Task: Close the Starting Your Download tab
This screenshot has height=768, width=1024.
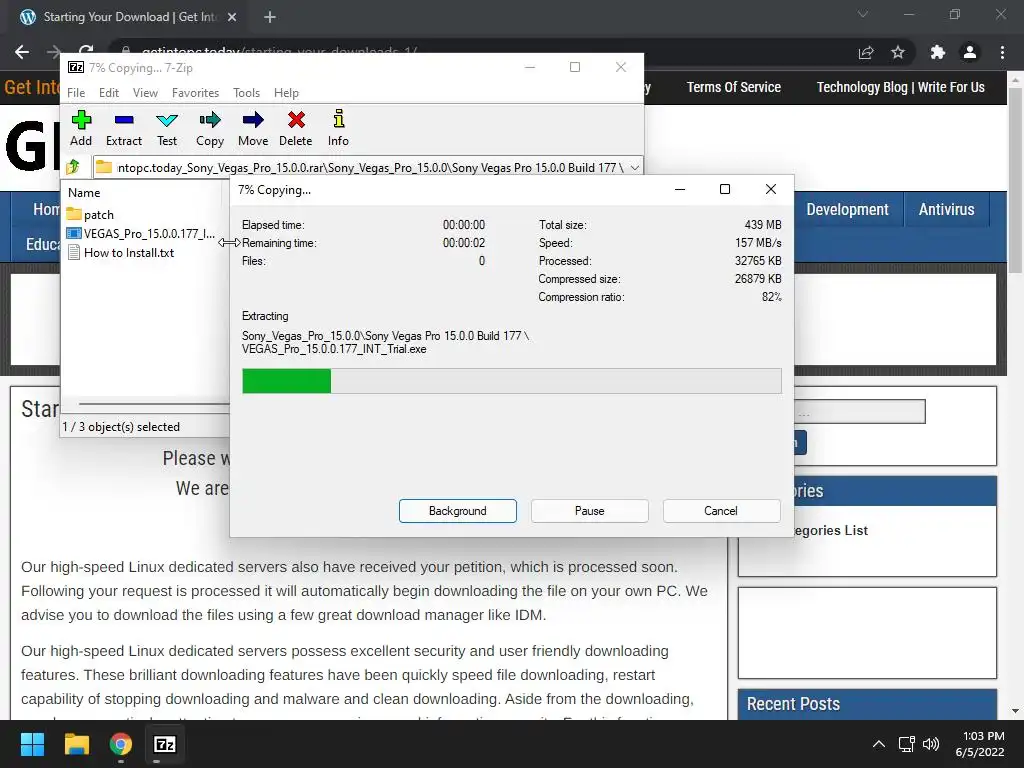Action: [232, 17]
